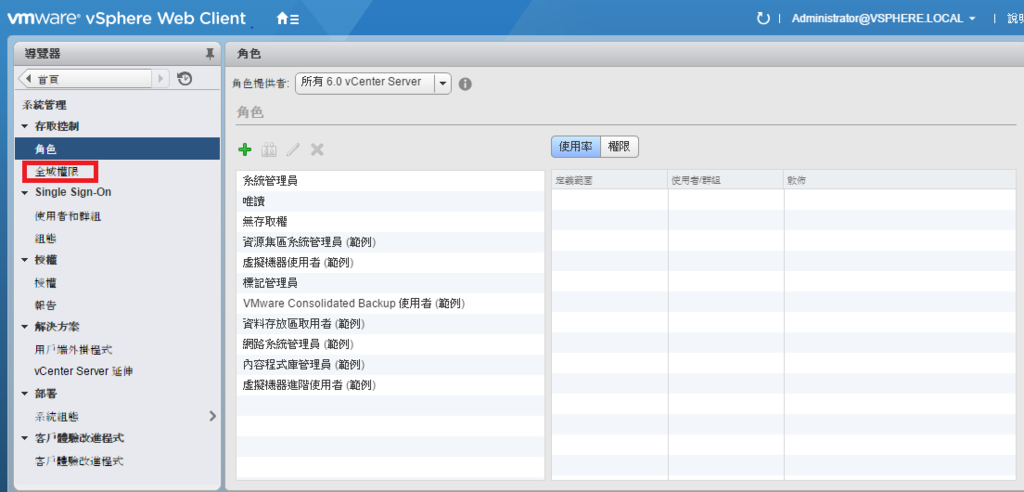1024x492 pixels.
Task: Select 內容程式庫管理員 (範例) role
Action: (x=390, y=365)
